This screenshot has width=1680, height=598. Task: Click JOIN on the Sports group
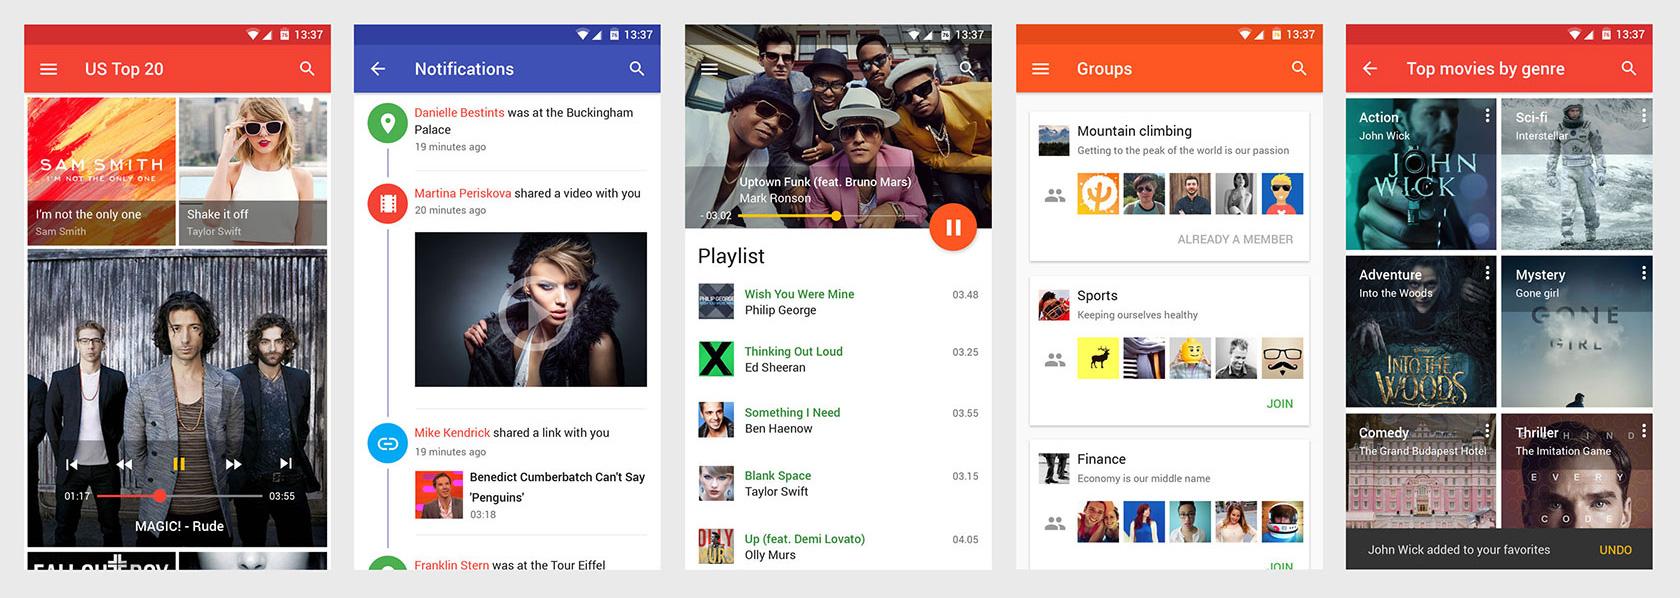pyautogui.click(x=1280, y=404)
